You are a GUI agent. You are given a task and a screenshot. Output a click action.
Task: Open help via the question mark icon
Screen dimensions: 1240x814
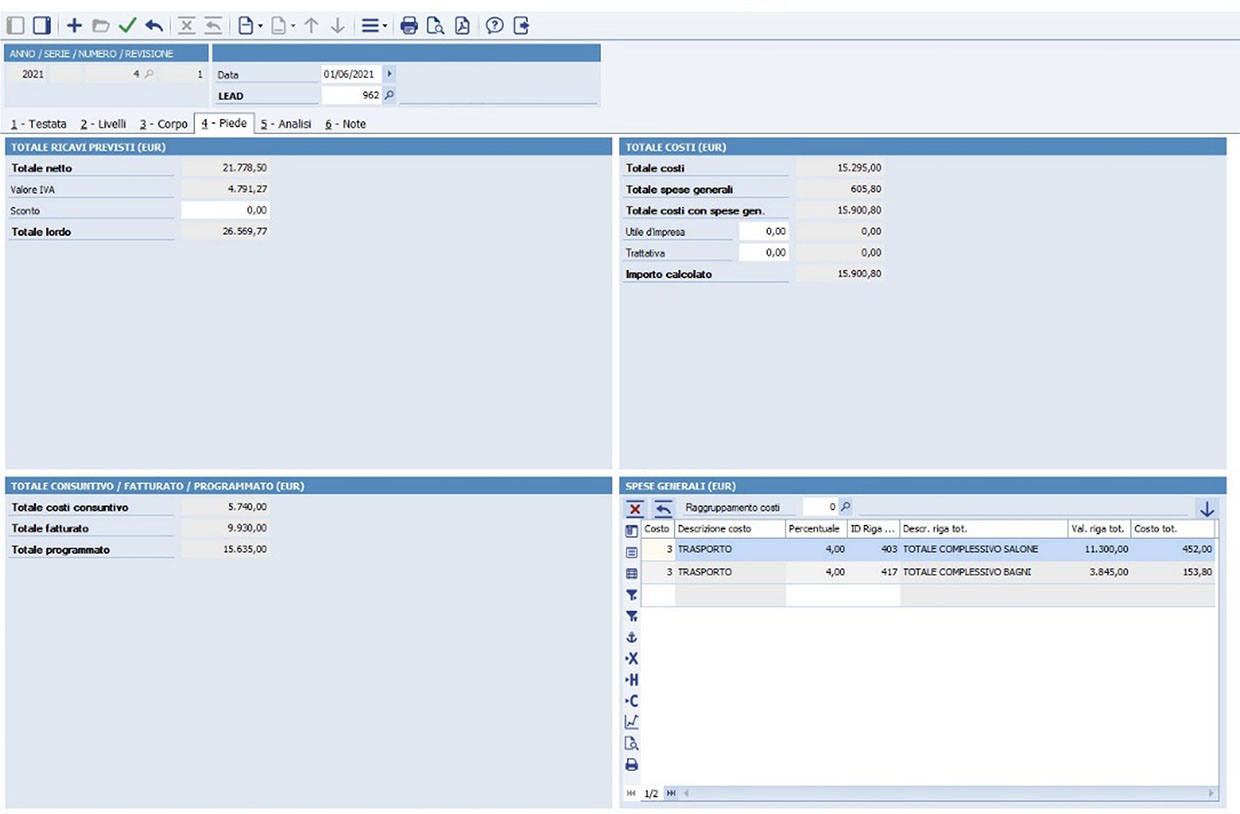click(494, 26)
